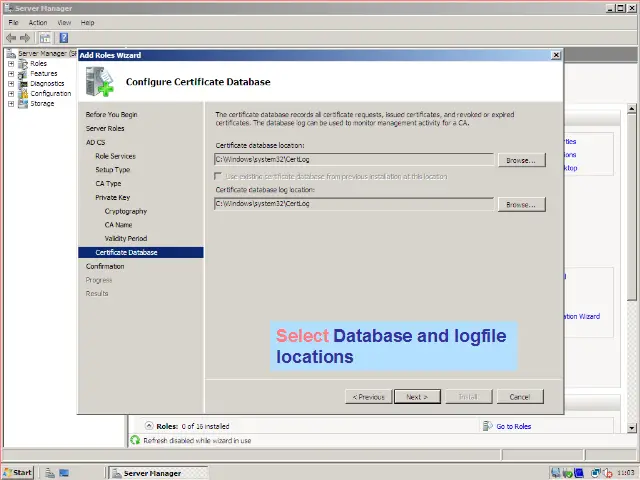The width and height of the screenshot is (640, 480).
Task: Click the scroll down arrow in Server Manager pane
Action: click(x=631, y=428)
